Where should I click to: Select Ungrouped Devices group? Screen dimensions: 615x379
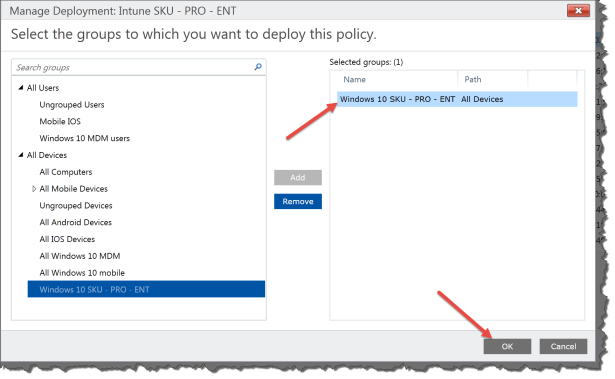pos(76,206)
